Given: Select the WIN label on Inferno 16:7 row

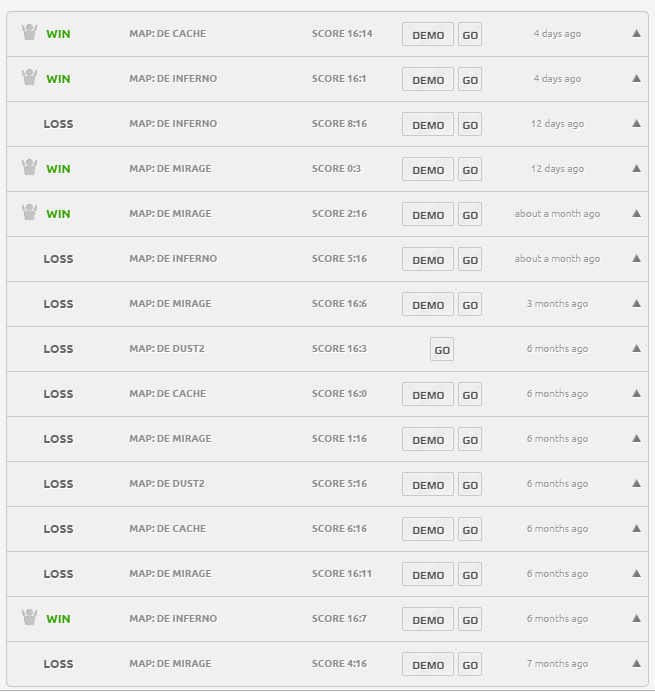Looking at the screenshot, I should click(x=58, y=619).
